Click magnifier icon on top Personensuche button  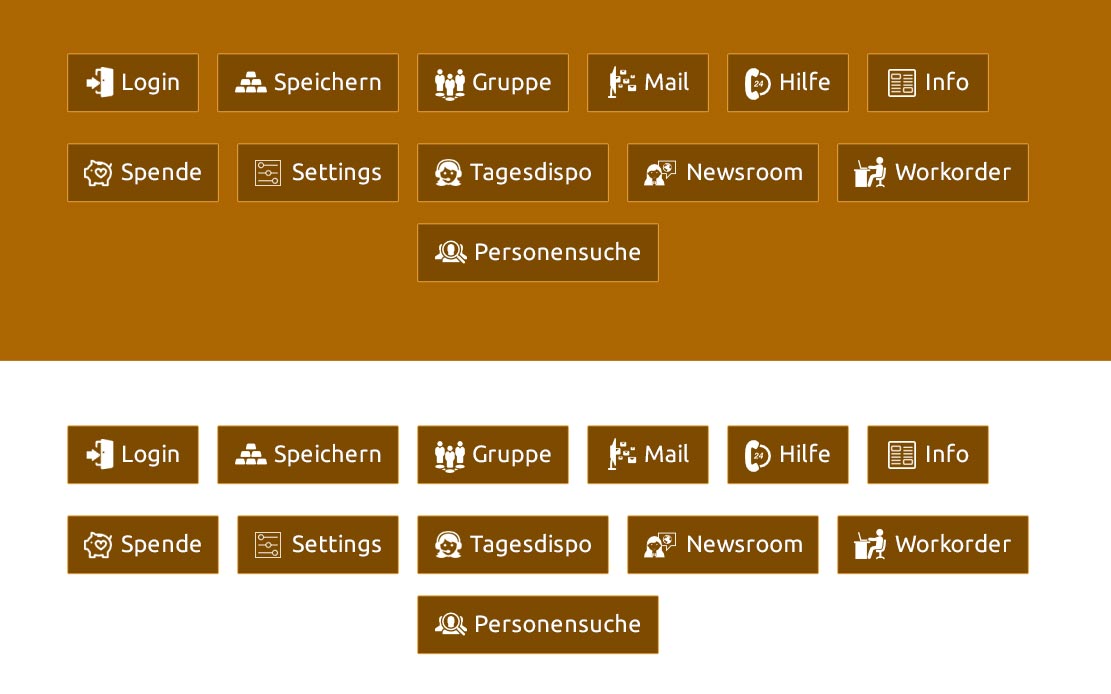tap(451, 252)
